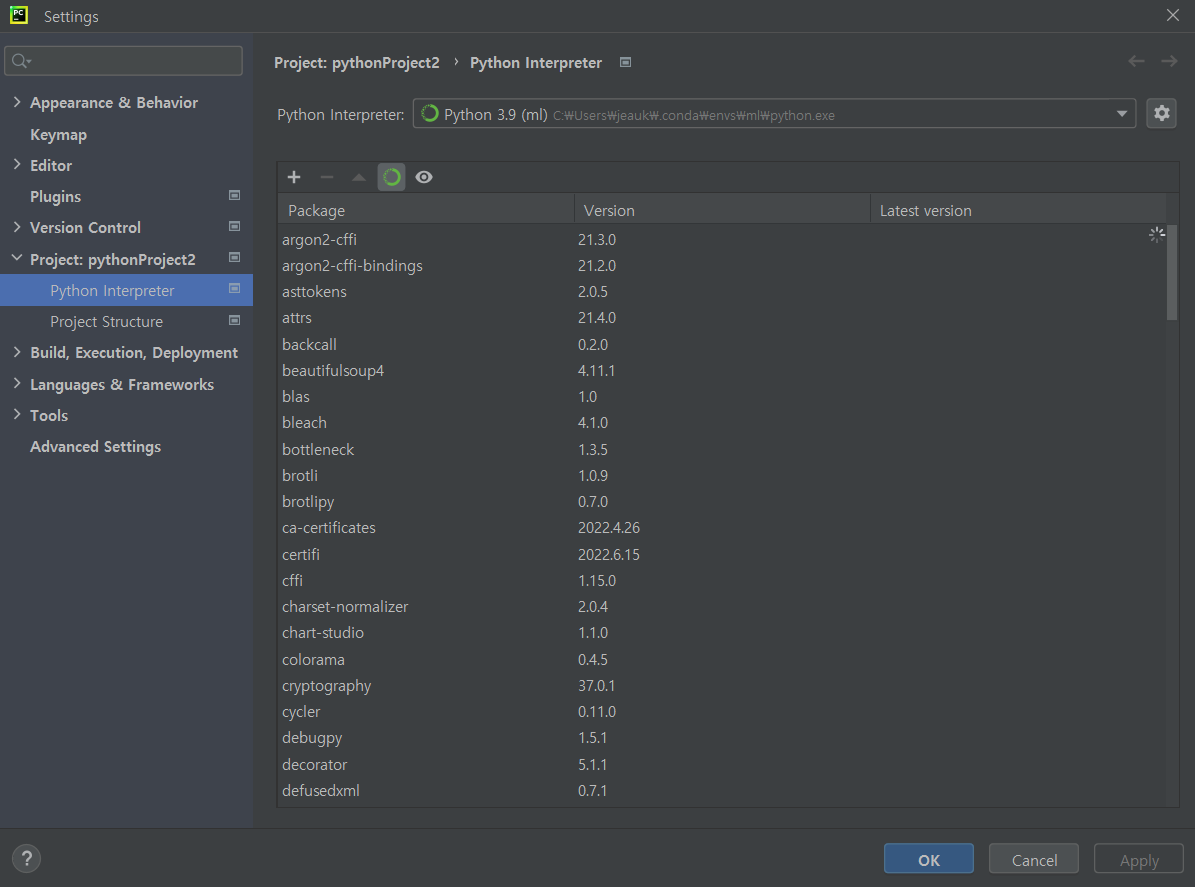The width and height of the screenshot is (1195, 887).
Task: Open Keymap settings
Action: 59,135
